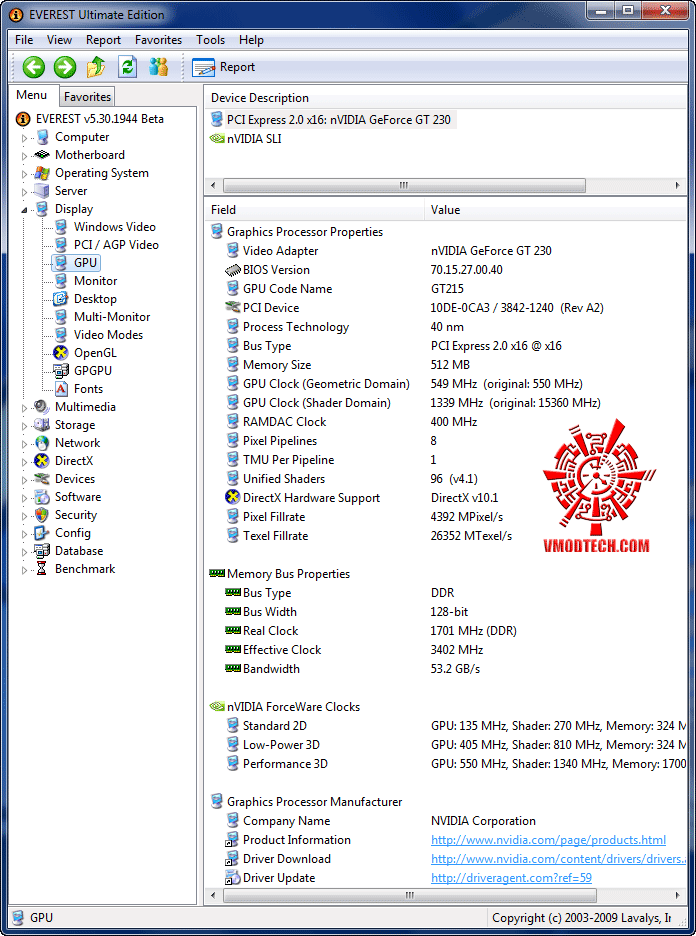Open the Favorites menu
Viewport: 696px width, 936px height.
(158, 40)
